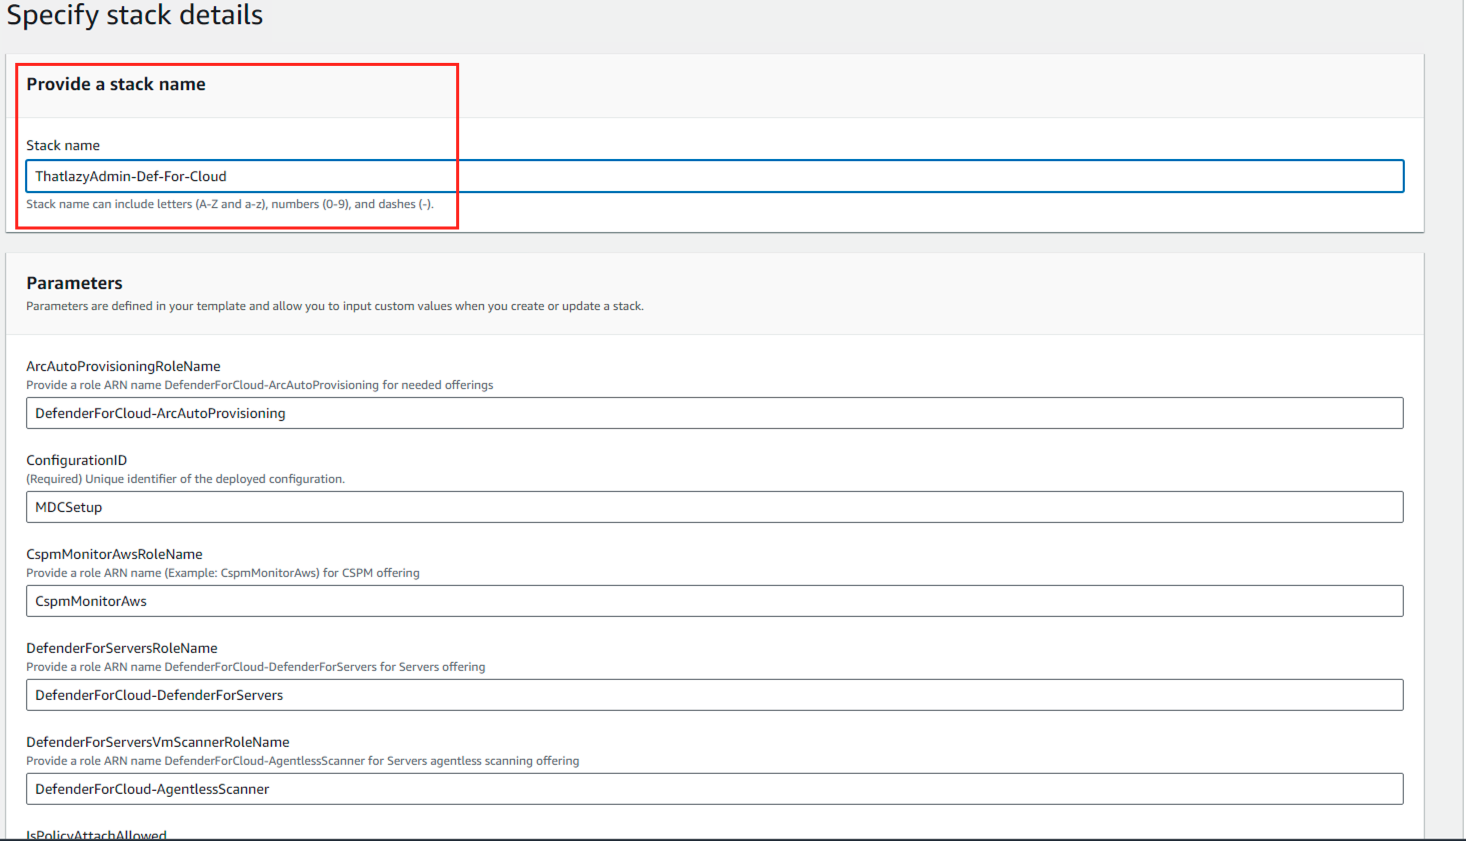Click the ArcAutoProvisioningRoleName parameter label
This screenshot has width=1466, height=841.
point(123,366)
